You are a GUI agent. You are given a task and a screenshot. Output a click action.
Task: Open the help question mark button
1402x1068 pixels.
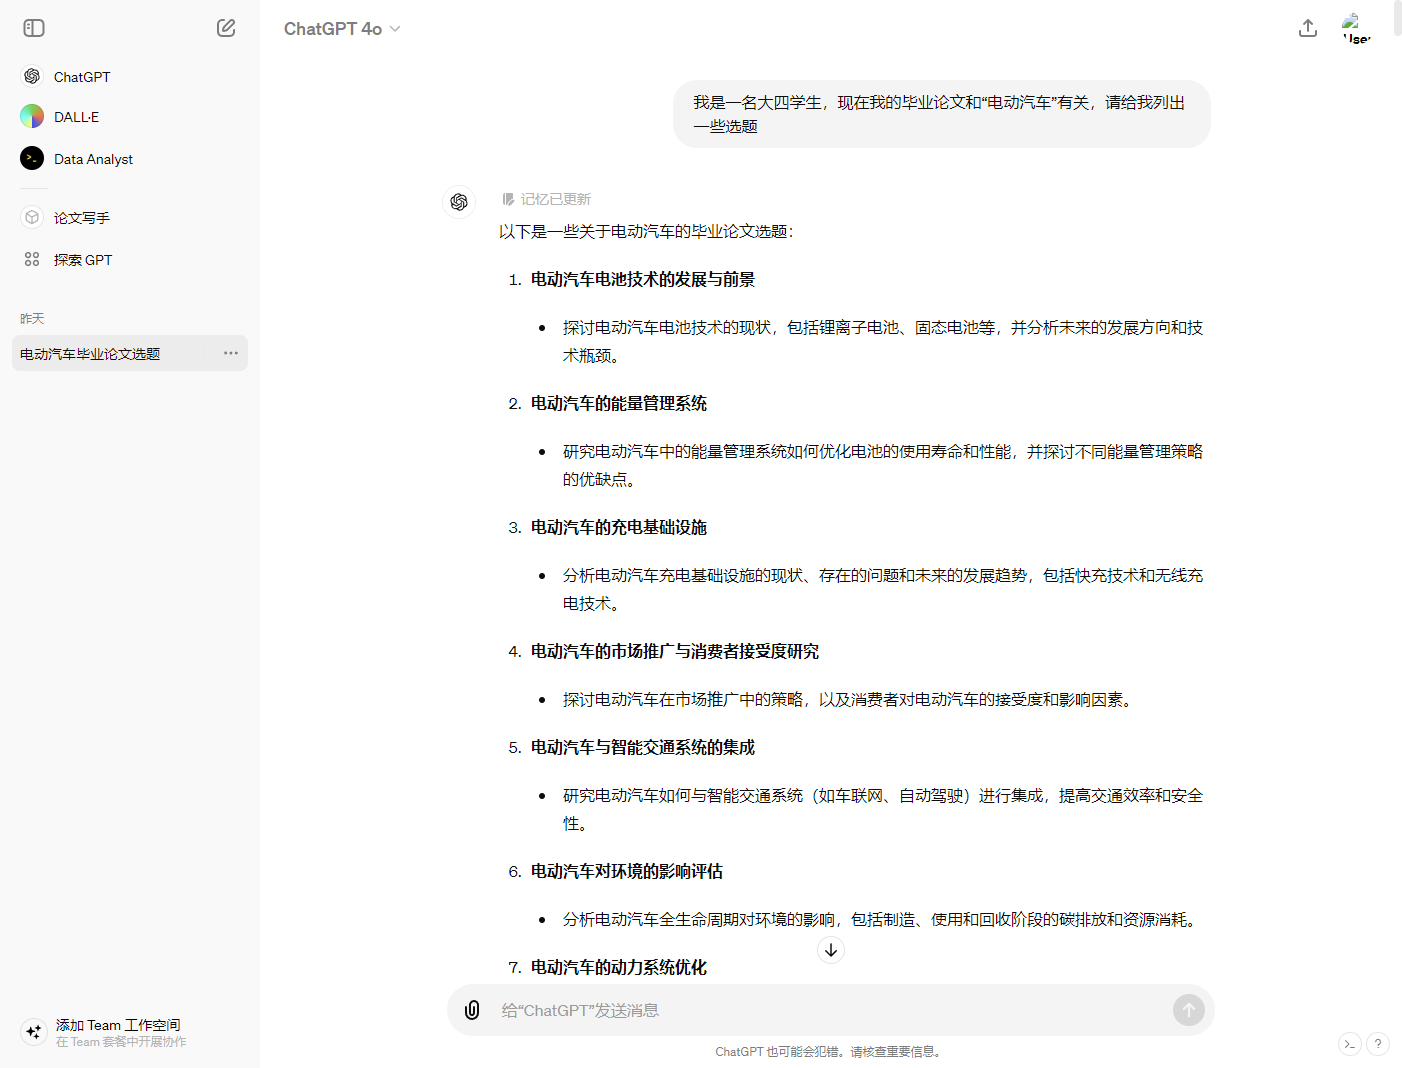click(x=1378, y=1044)
